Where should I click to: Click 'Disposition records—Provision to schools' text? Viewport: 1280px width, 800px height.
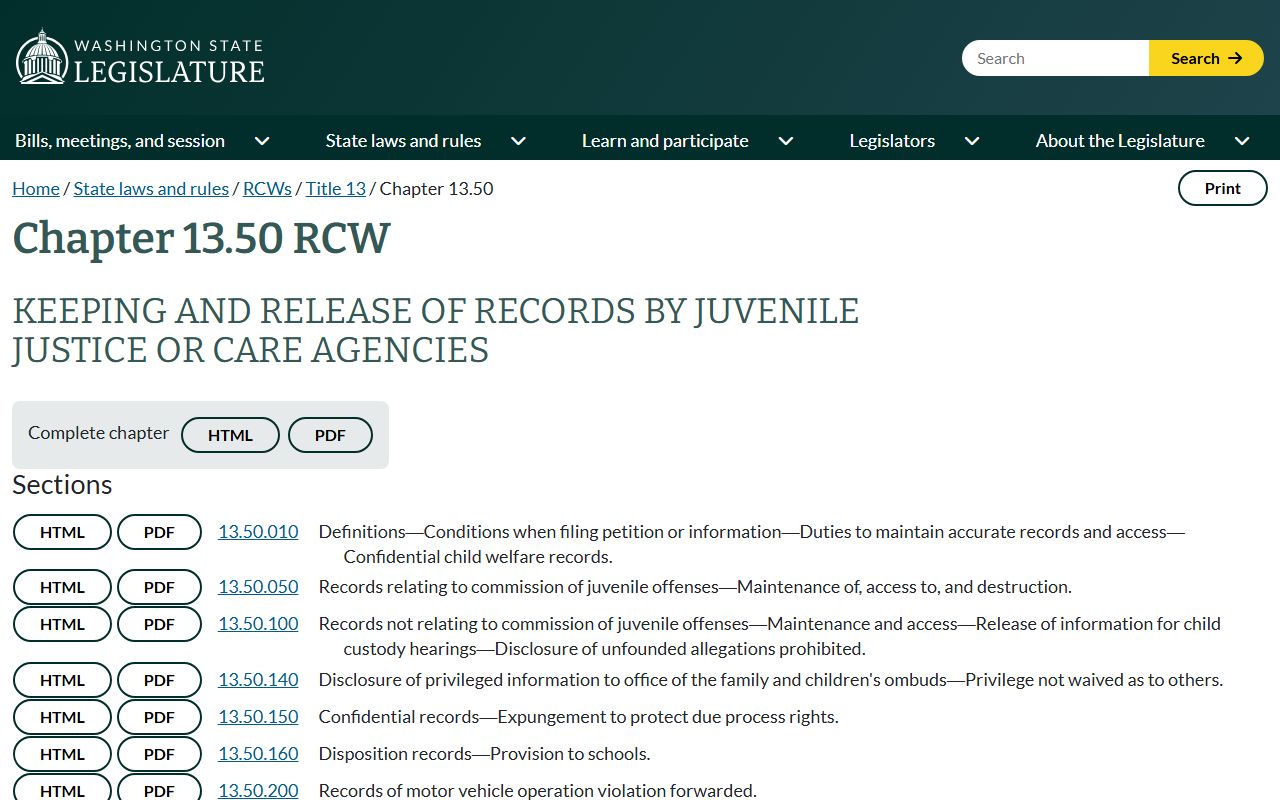(484, 754)
